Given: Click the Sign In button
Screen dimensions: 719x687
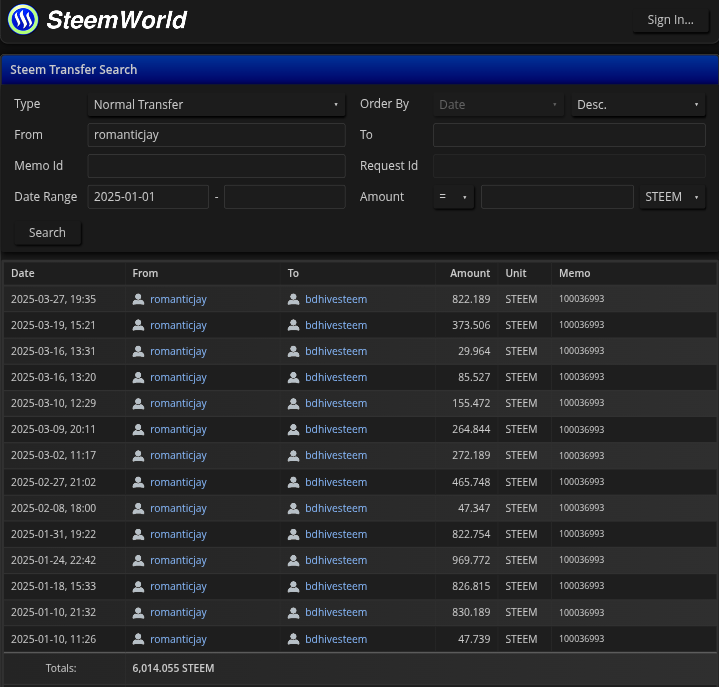Looking at the screenshot, I should [x=670, y=20].
